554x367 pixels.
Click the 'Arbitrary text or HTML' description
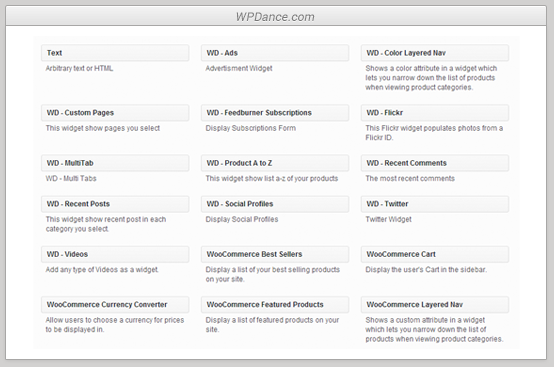point(79,69)
